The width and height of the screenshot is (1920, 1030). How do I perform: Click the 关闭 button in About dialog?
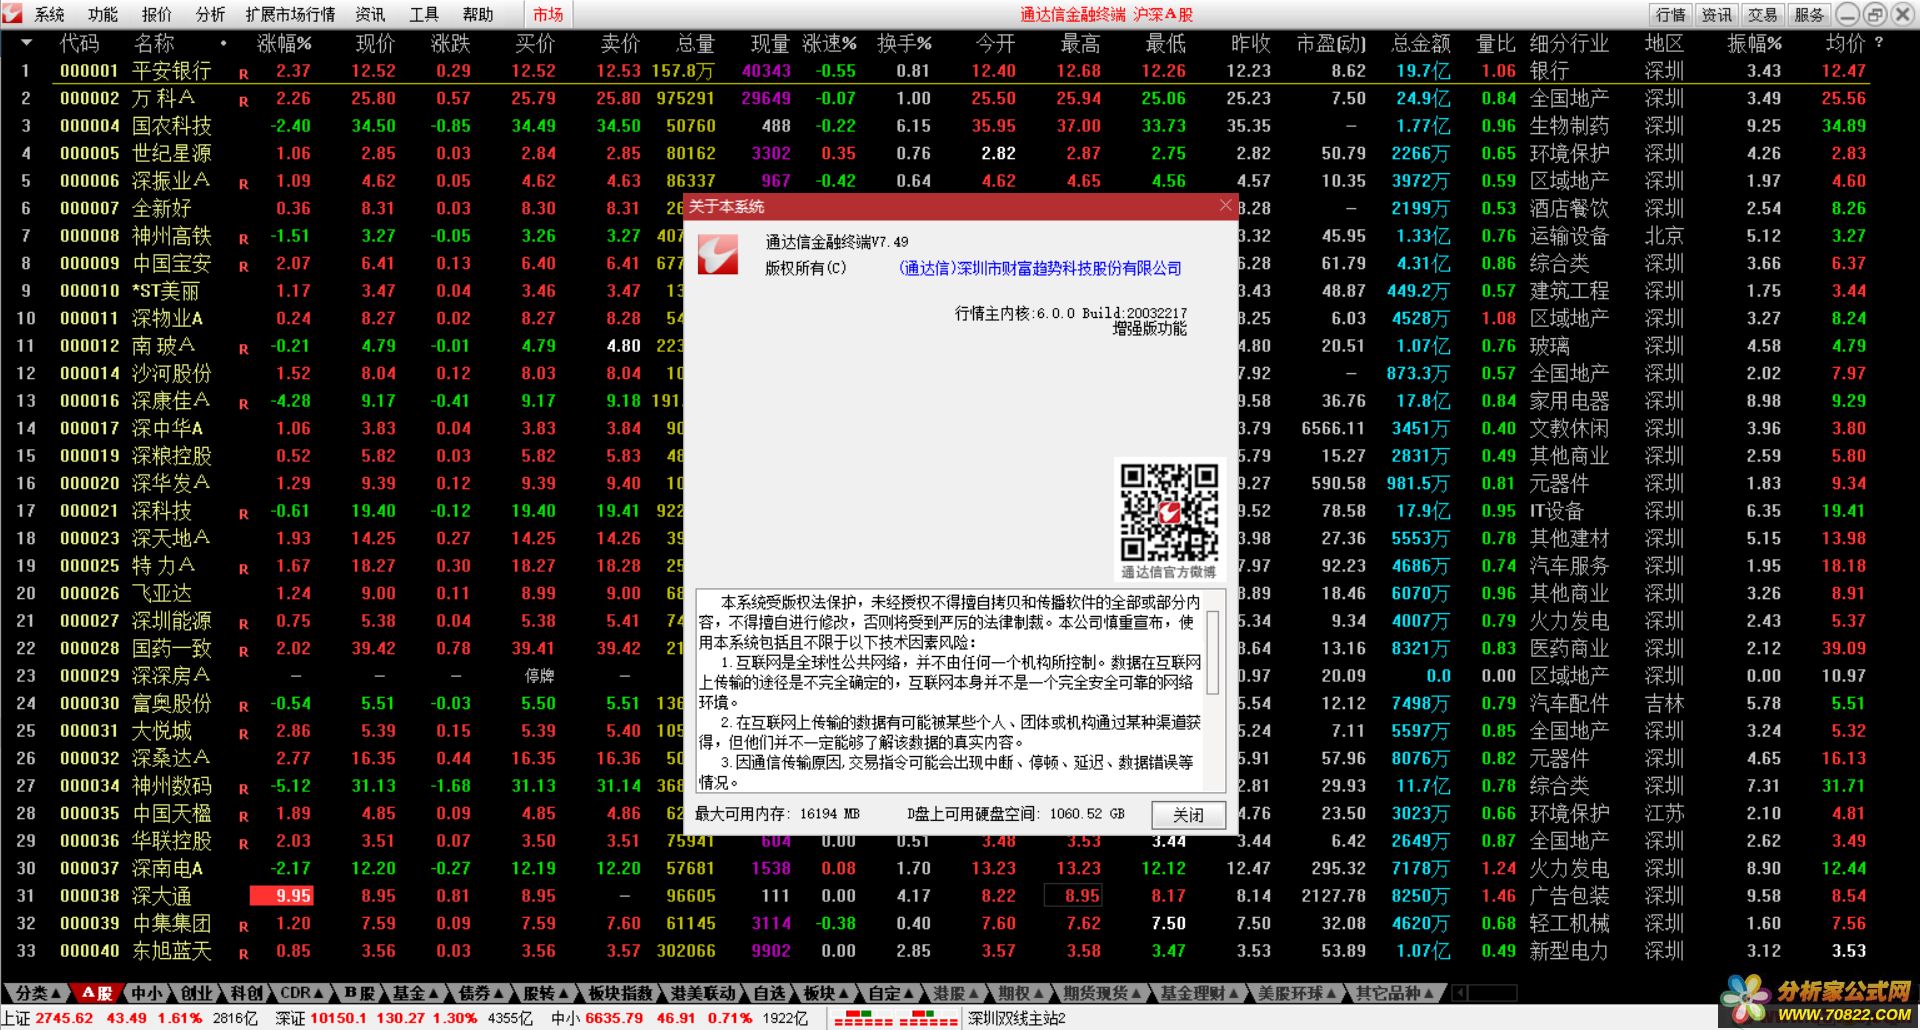pos(1188,814)
